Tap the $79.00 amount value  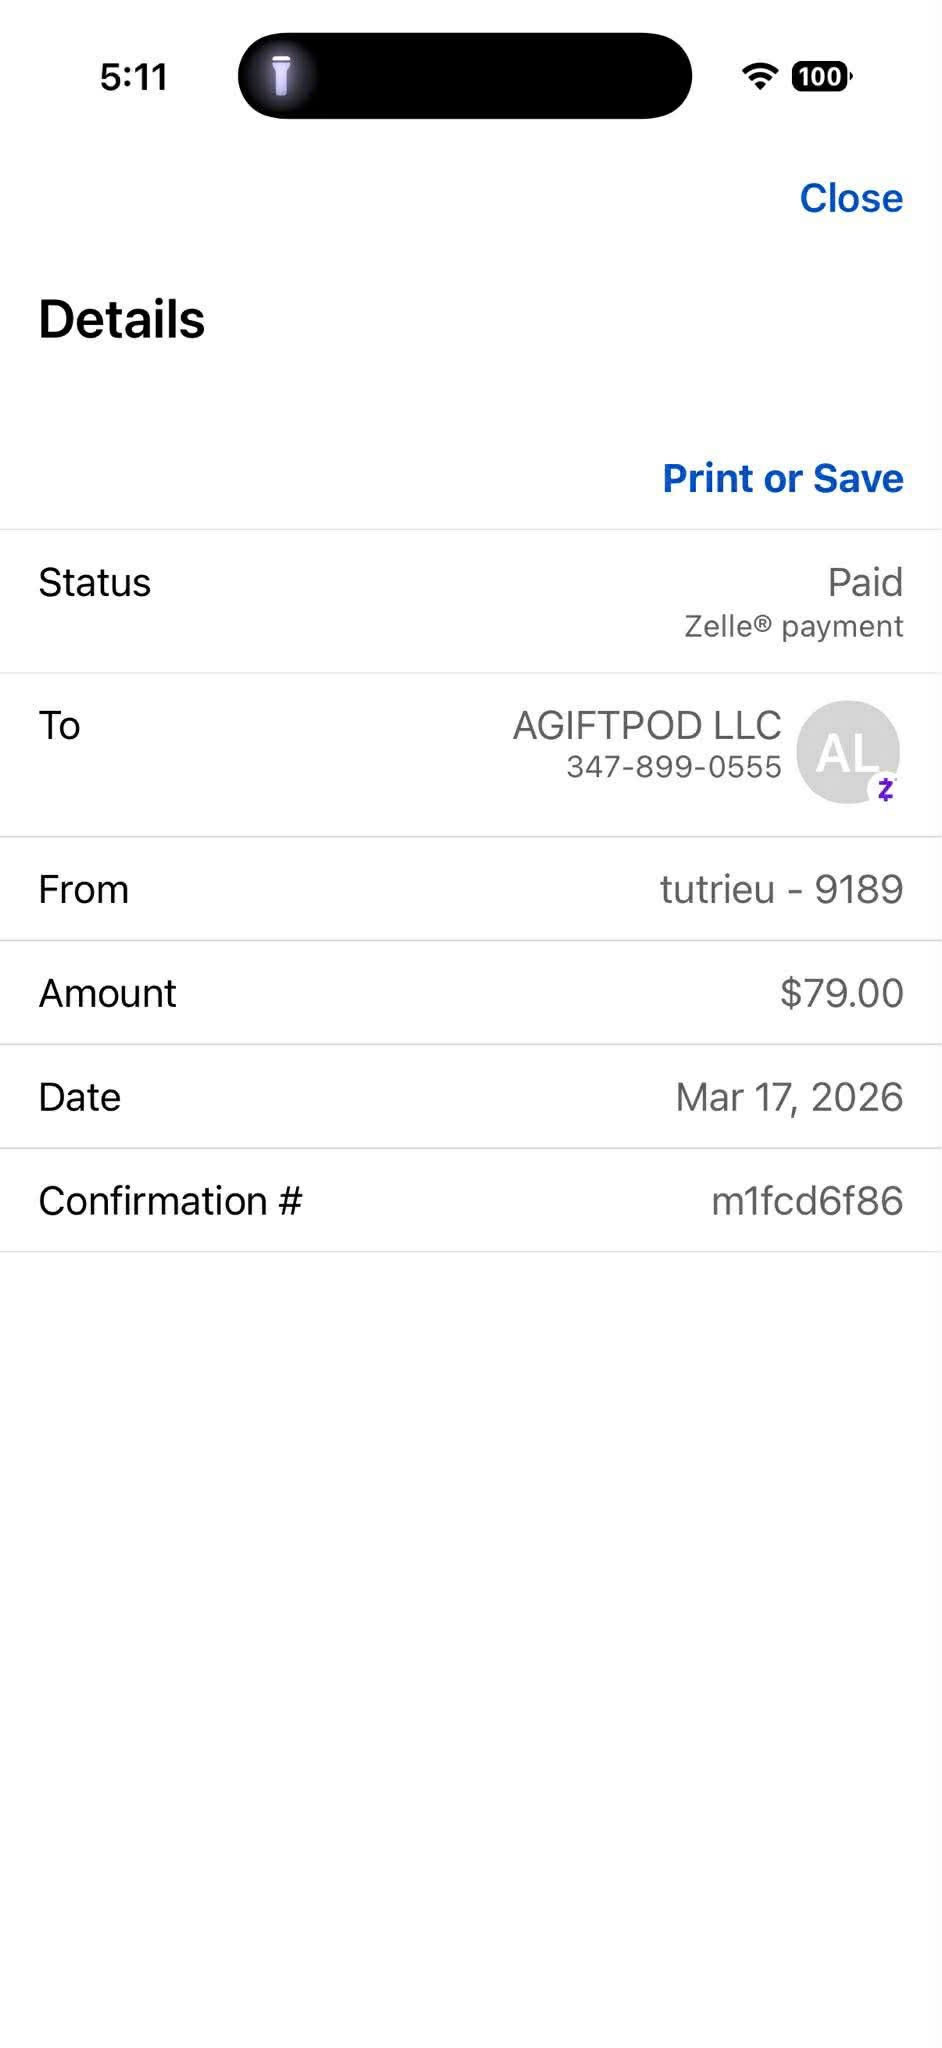coord(841,993)
